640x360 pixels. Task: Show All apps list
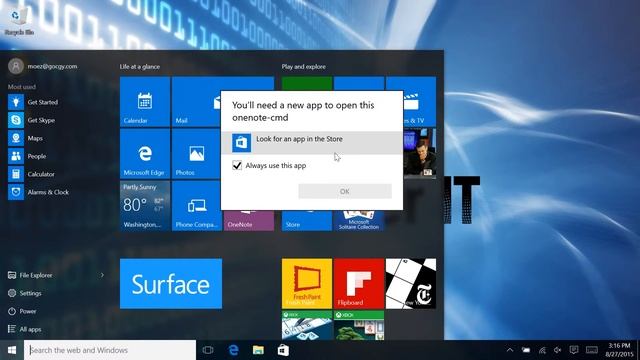click(x=24, y=329)
